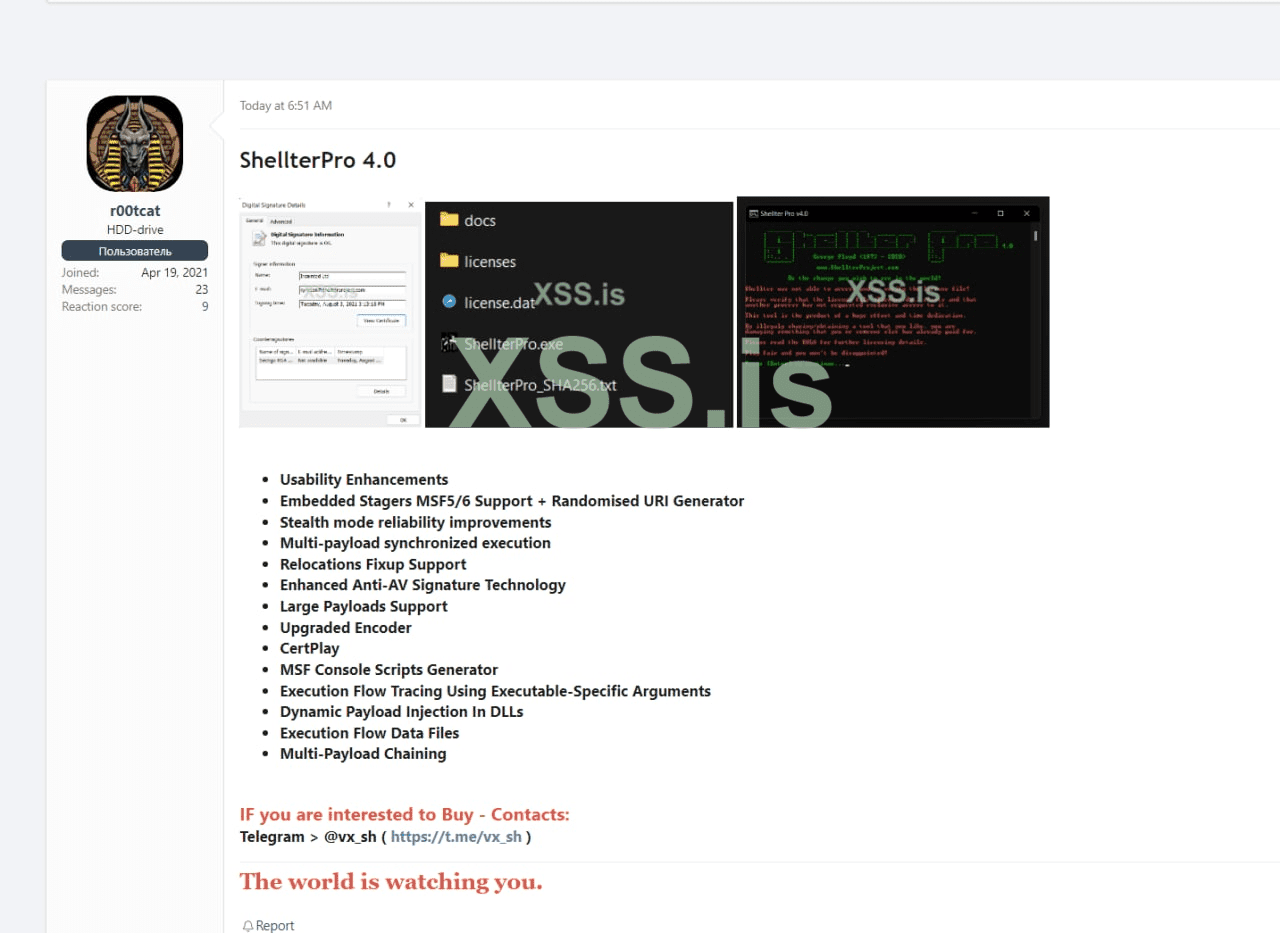This screenshot has height=933, width=1280.
Task: Click the Execution Flow Tracing bullet
Action: tap(496, 691)
